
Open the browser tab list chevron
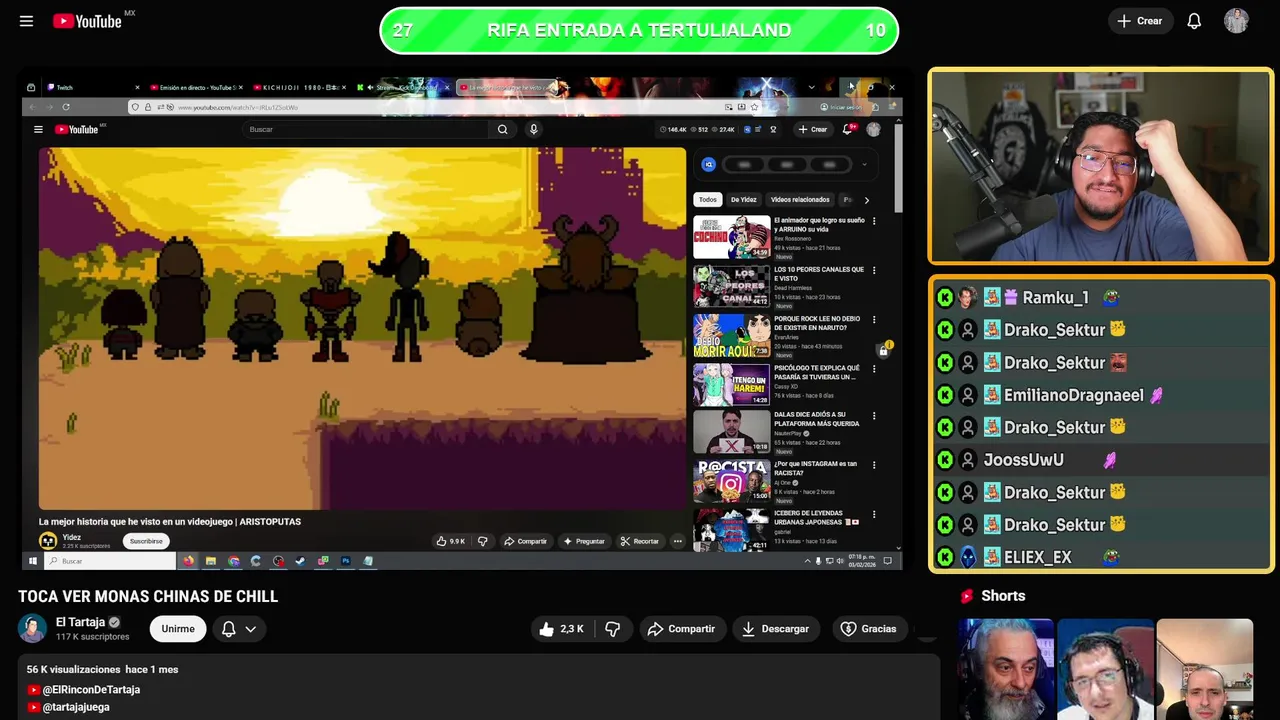(x=811, y=88)
